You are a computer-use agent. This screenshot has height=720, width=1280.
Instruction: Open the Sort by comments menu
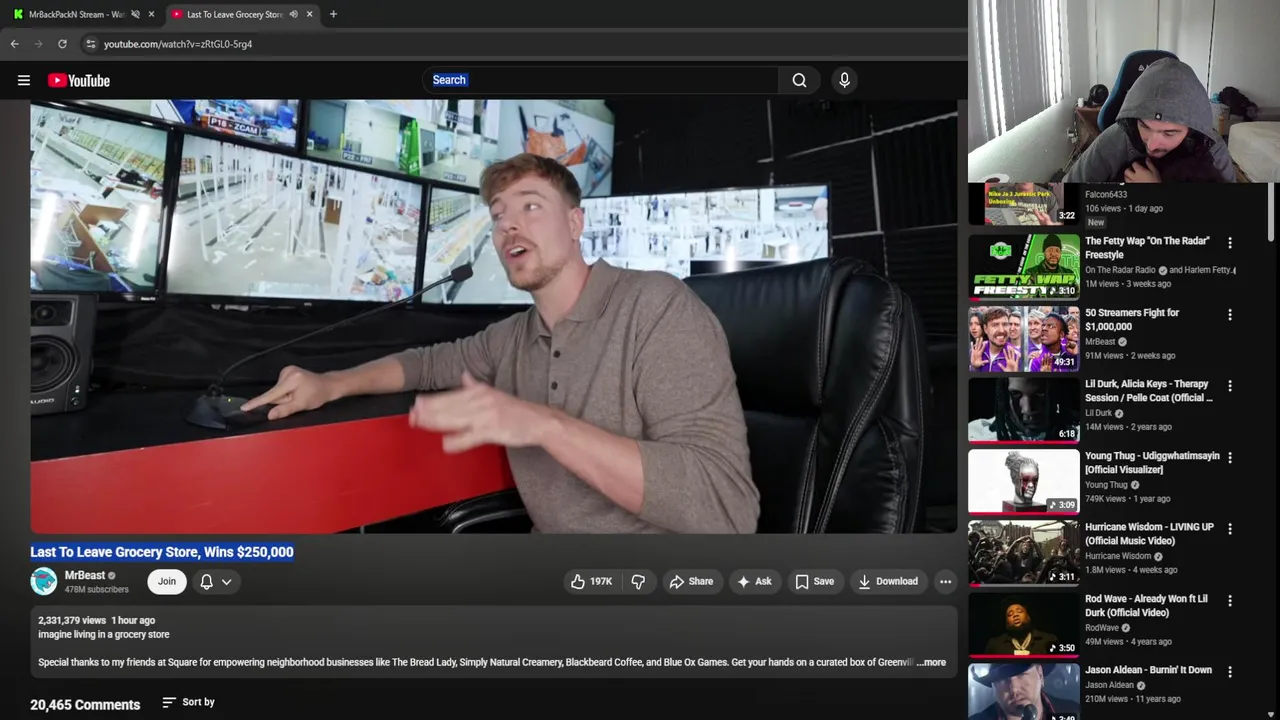coord(188,702)
